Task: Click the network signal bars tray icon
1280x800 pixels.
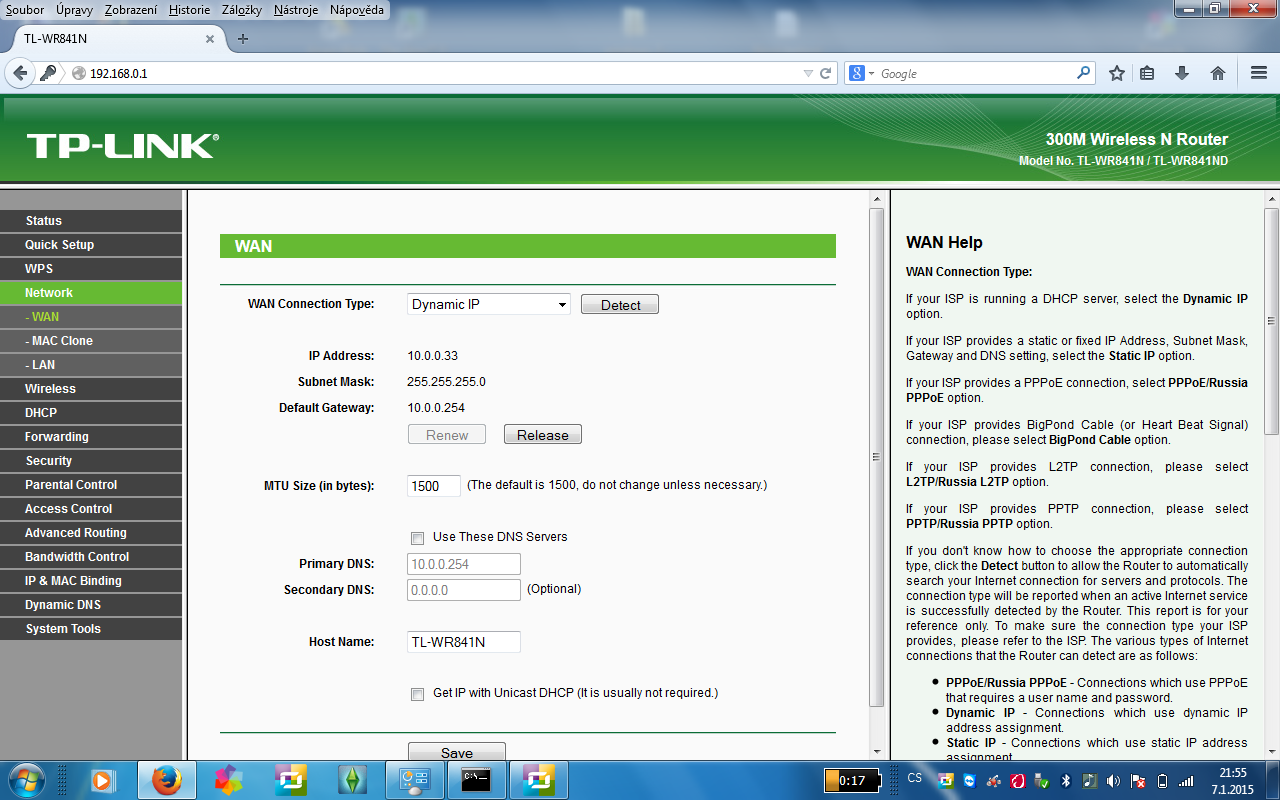Action: (x=1186, y=781)
